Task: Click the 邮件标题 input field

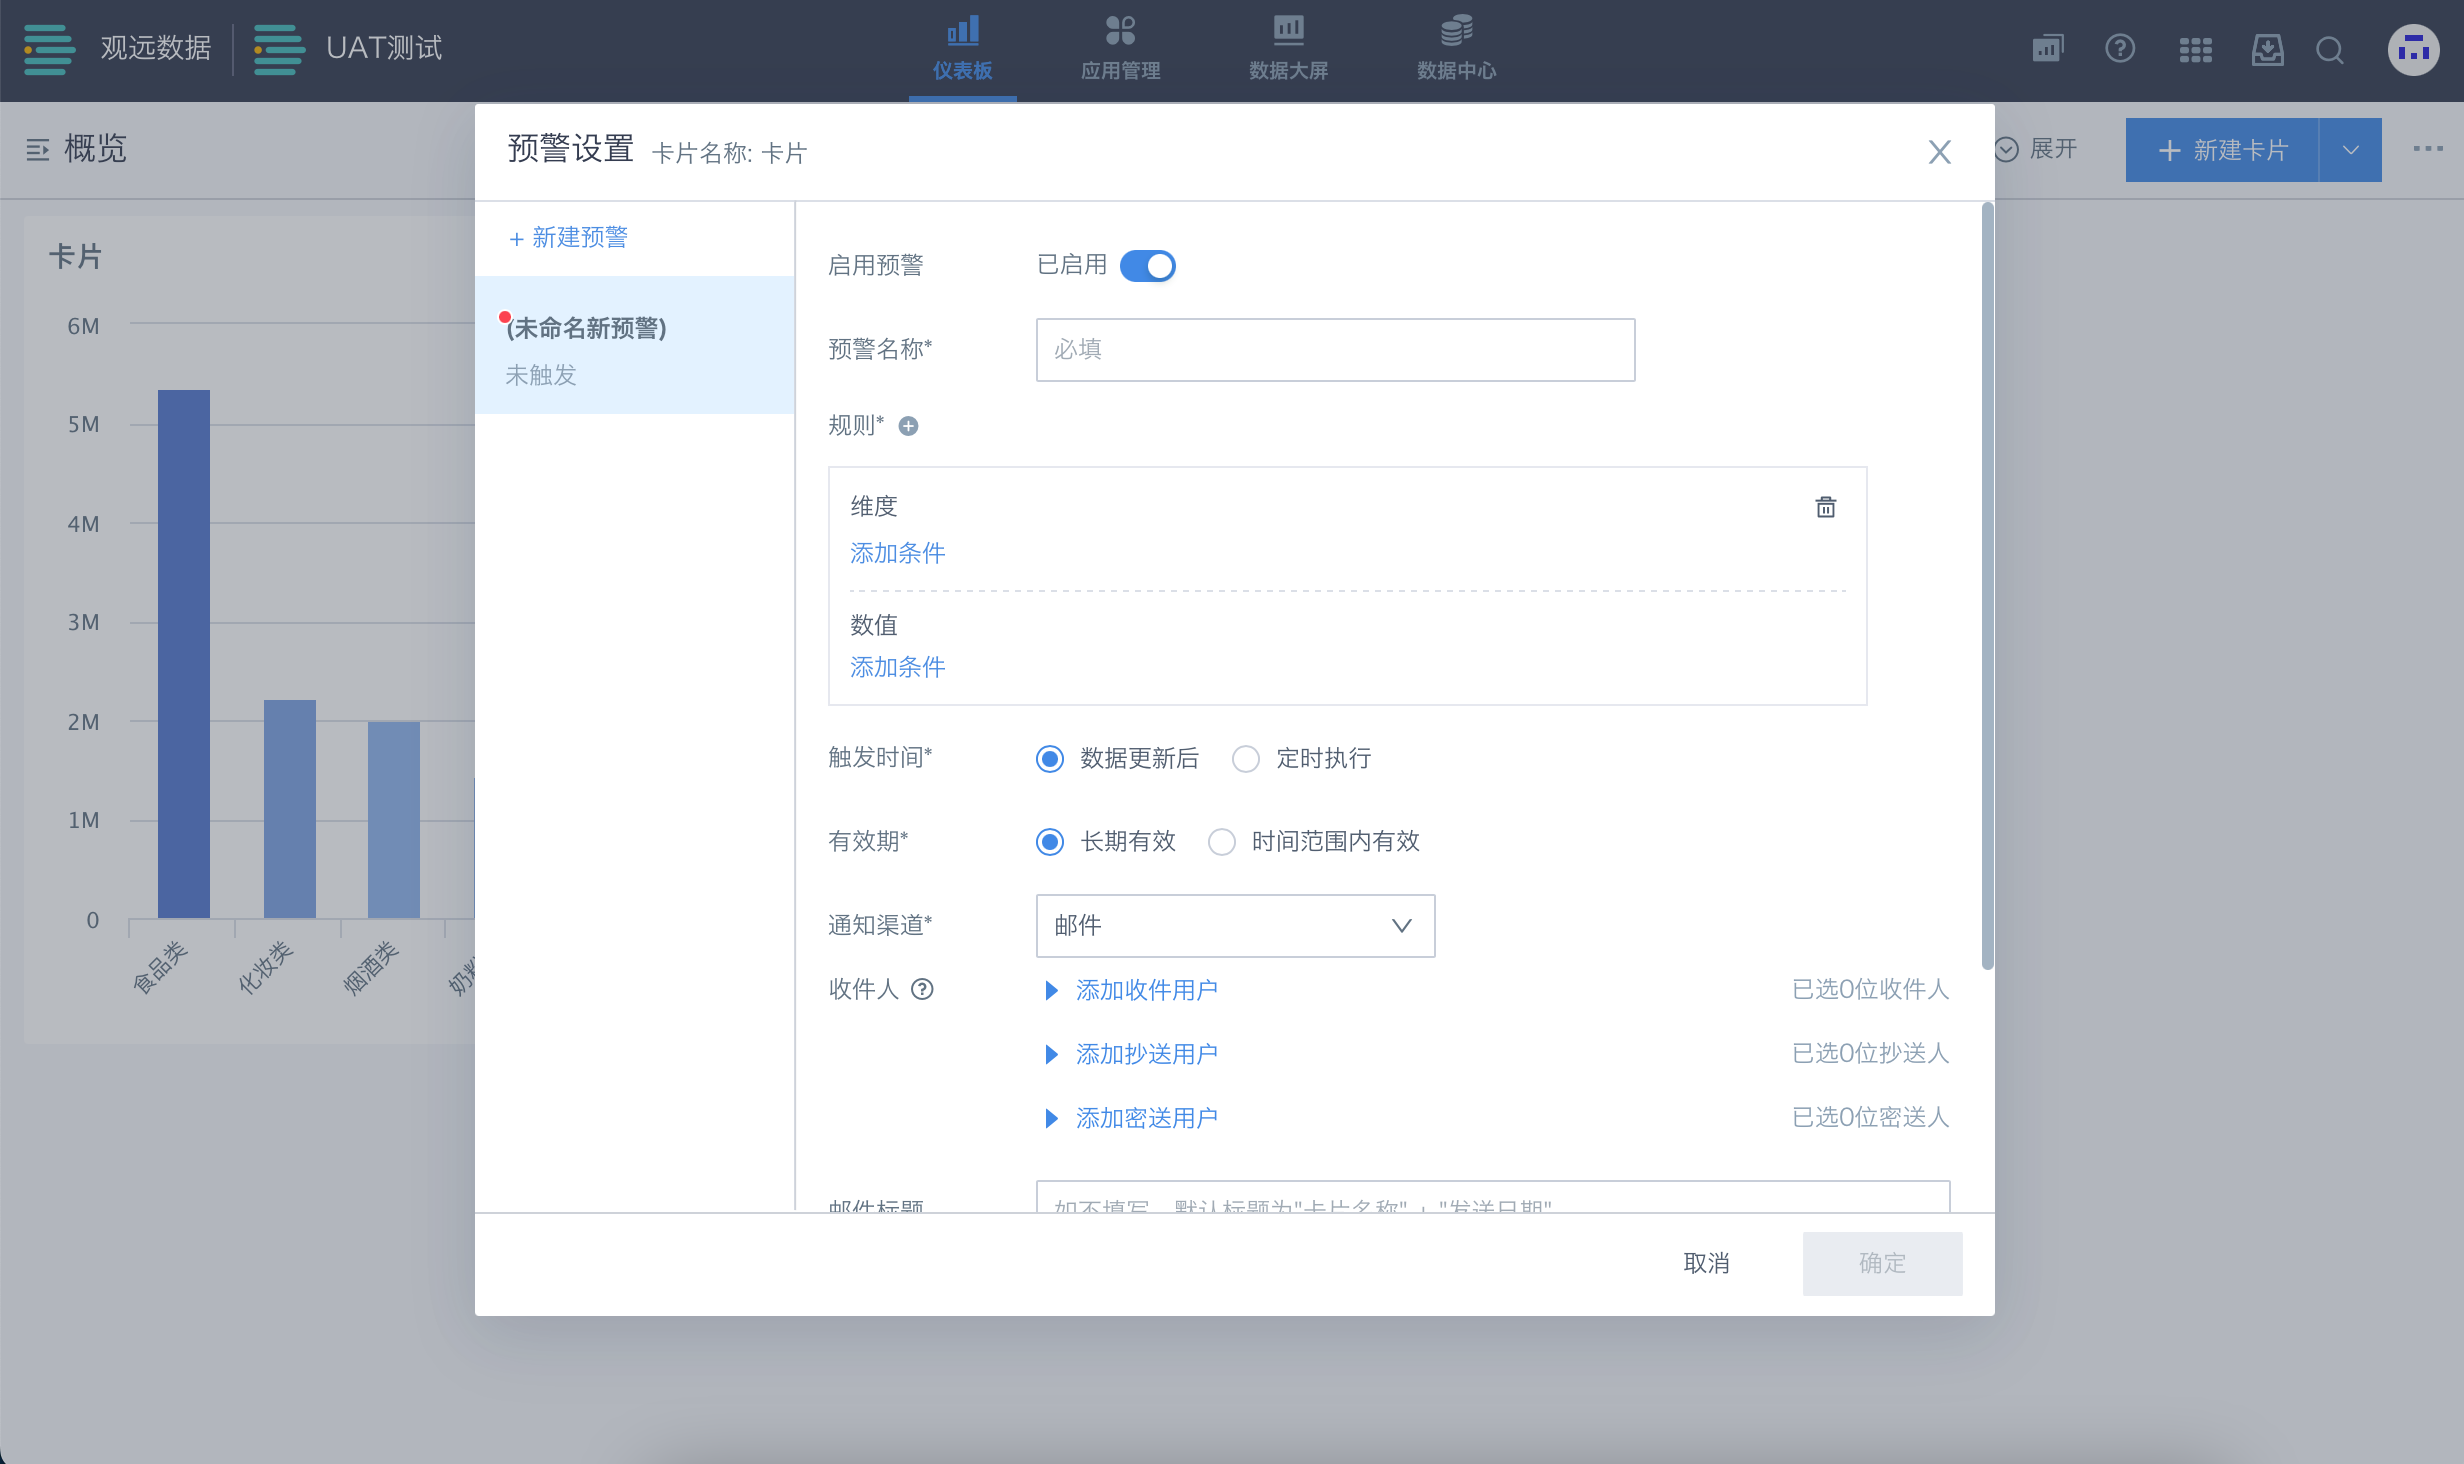Action: pos(1493,1198)
